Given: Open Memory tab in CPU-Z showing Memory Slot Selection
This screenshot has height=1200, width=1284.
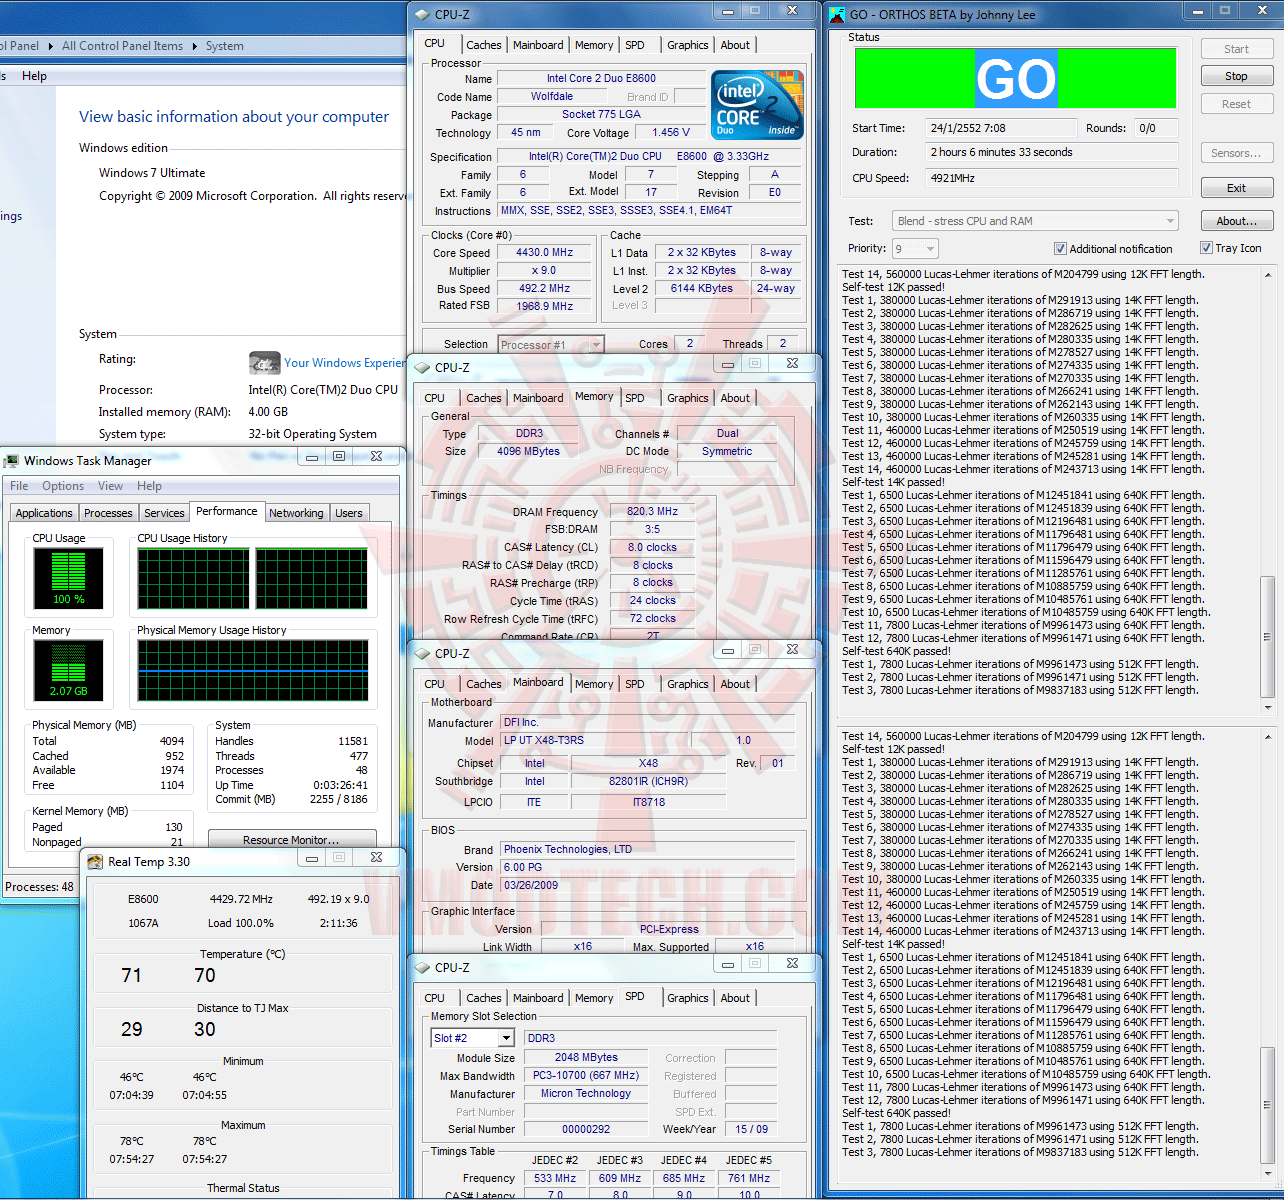Looking at the screenshot, I should pyautogui.click(x=594, y=998).
